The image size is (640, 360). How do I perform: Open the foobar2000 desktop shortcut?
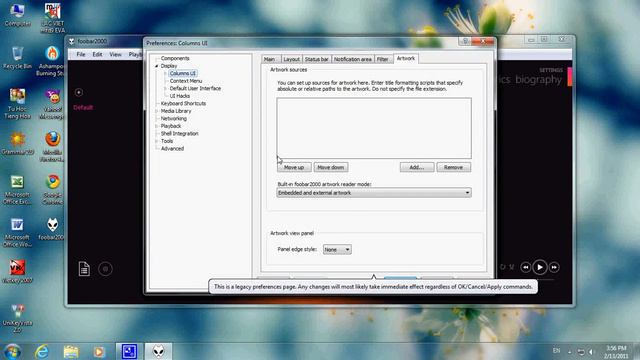[52, 229]
